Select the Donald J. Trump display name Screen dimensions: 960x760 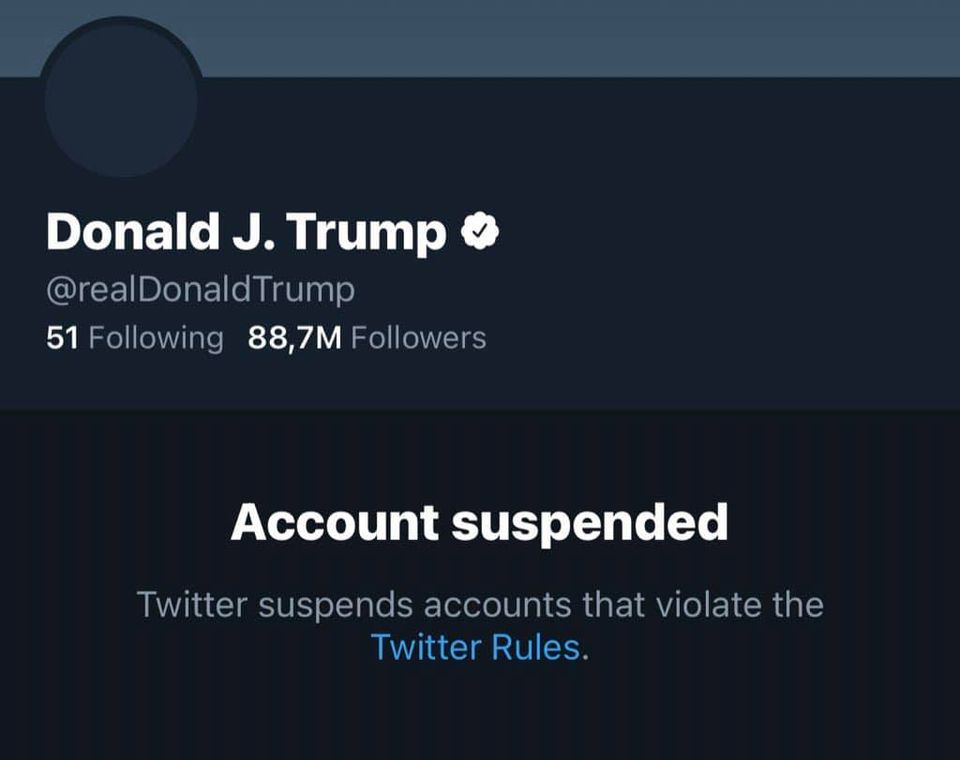pyautogui.click(x=246, y=233)
